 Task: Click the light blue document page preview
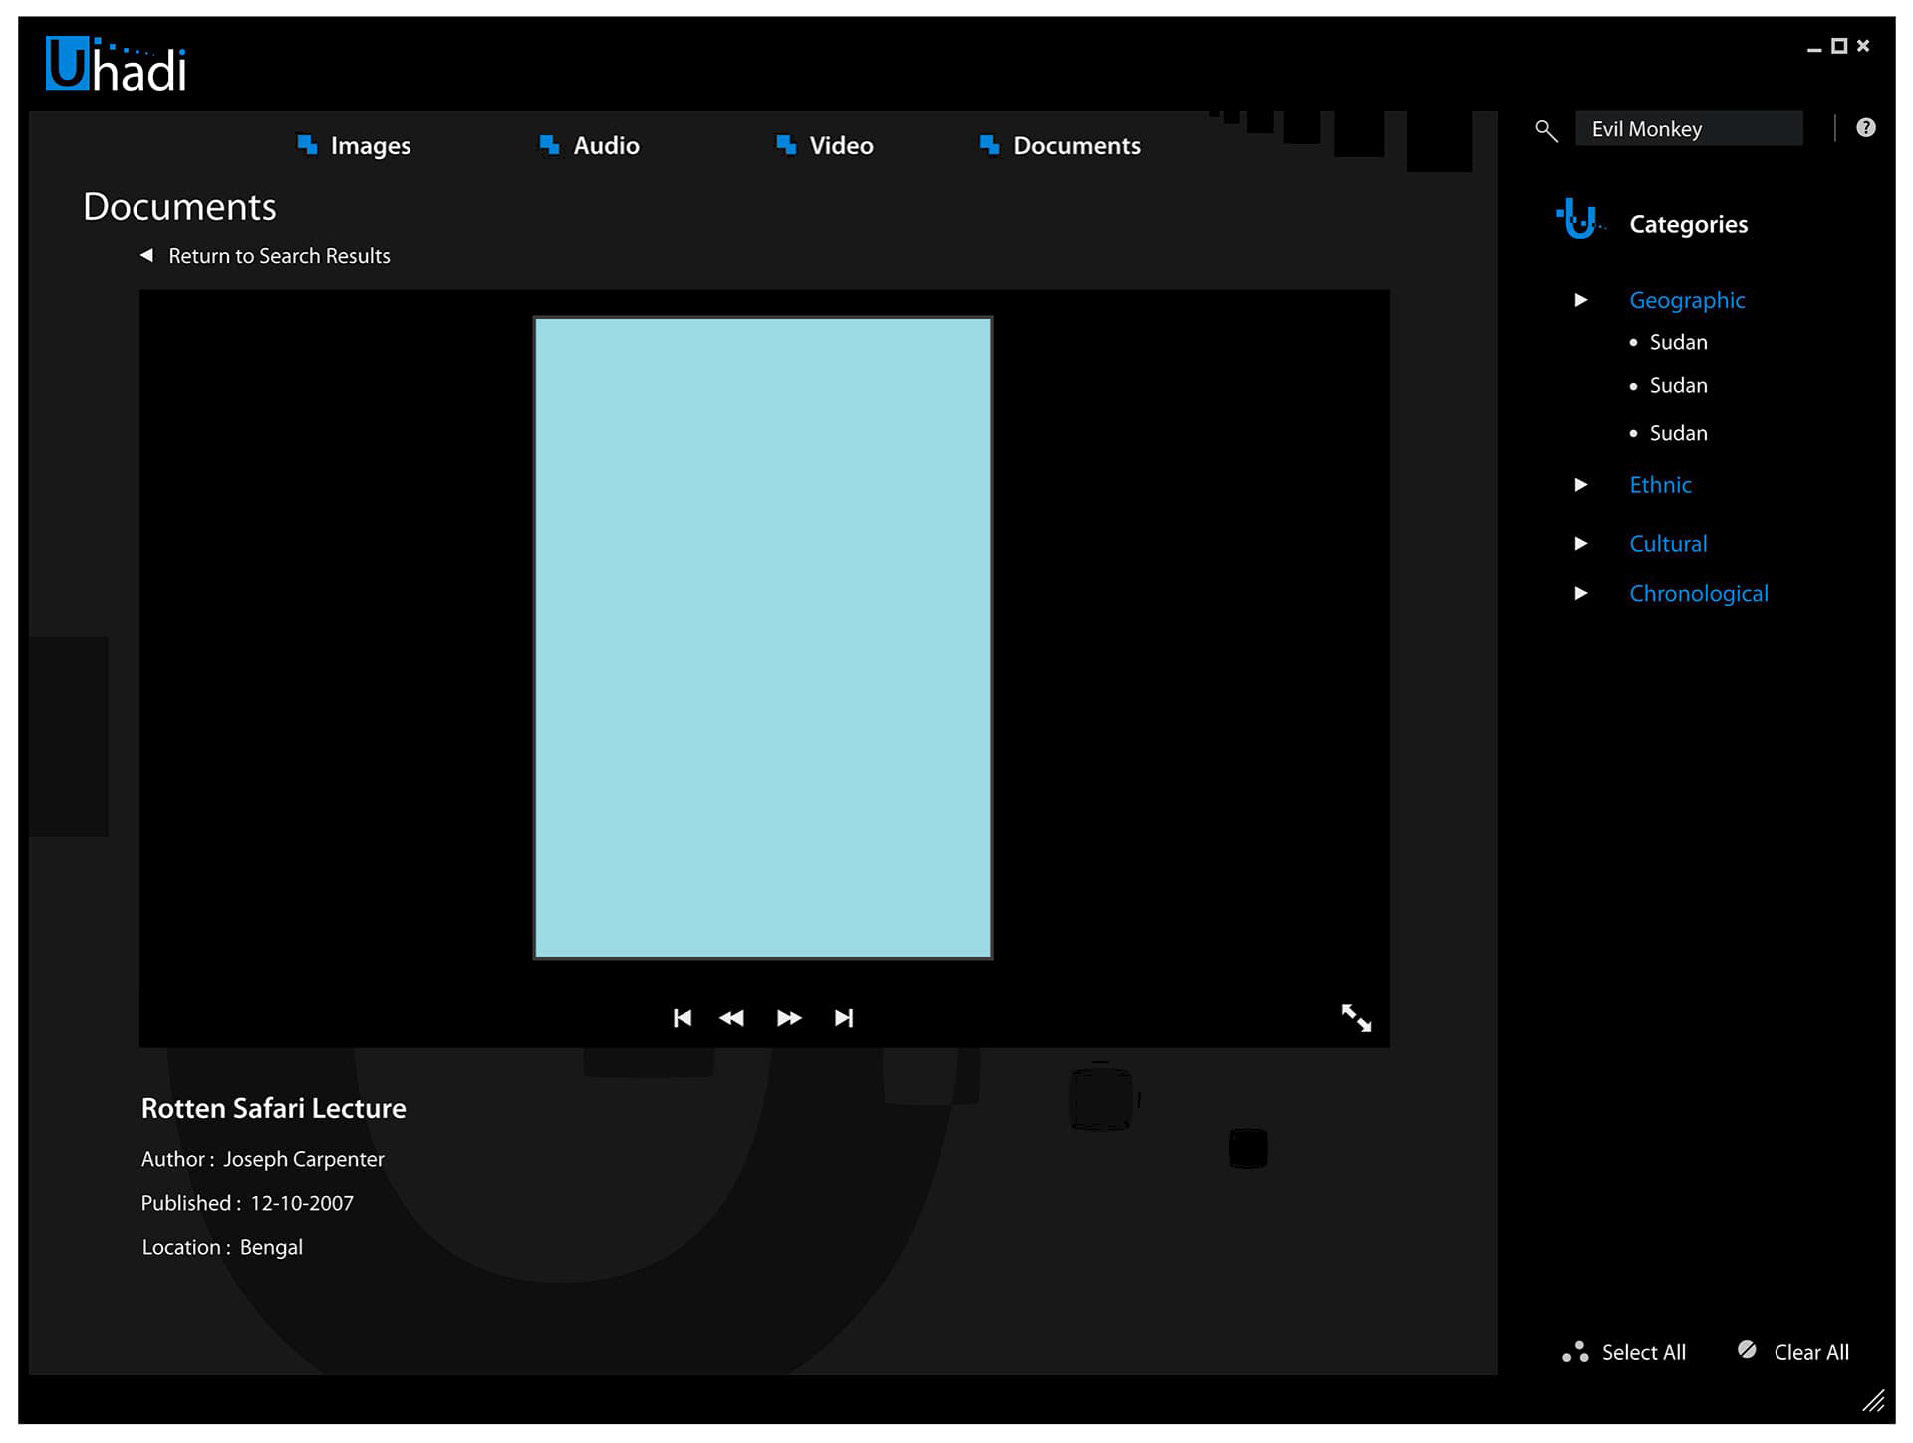click(763, 638)
